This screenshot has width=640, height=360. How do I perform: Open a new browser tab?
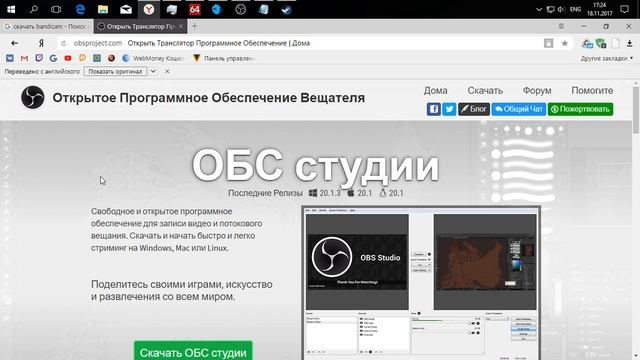tap(195, 26)
